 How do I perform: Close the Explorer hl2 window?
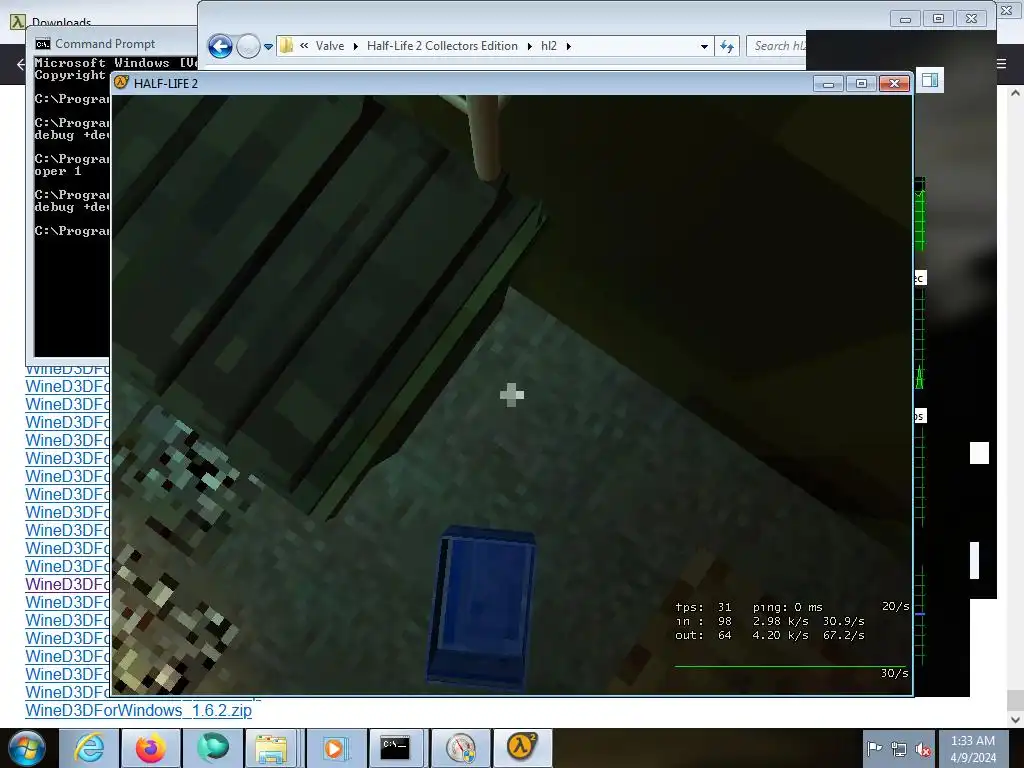(x=972, y=19)
